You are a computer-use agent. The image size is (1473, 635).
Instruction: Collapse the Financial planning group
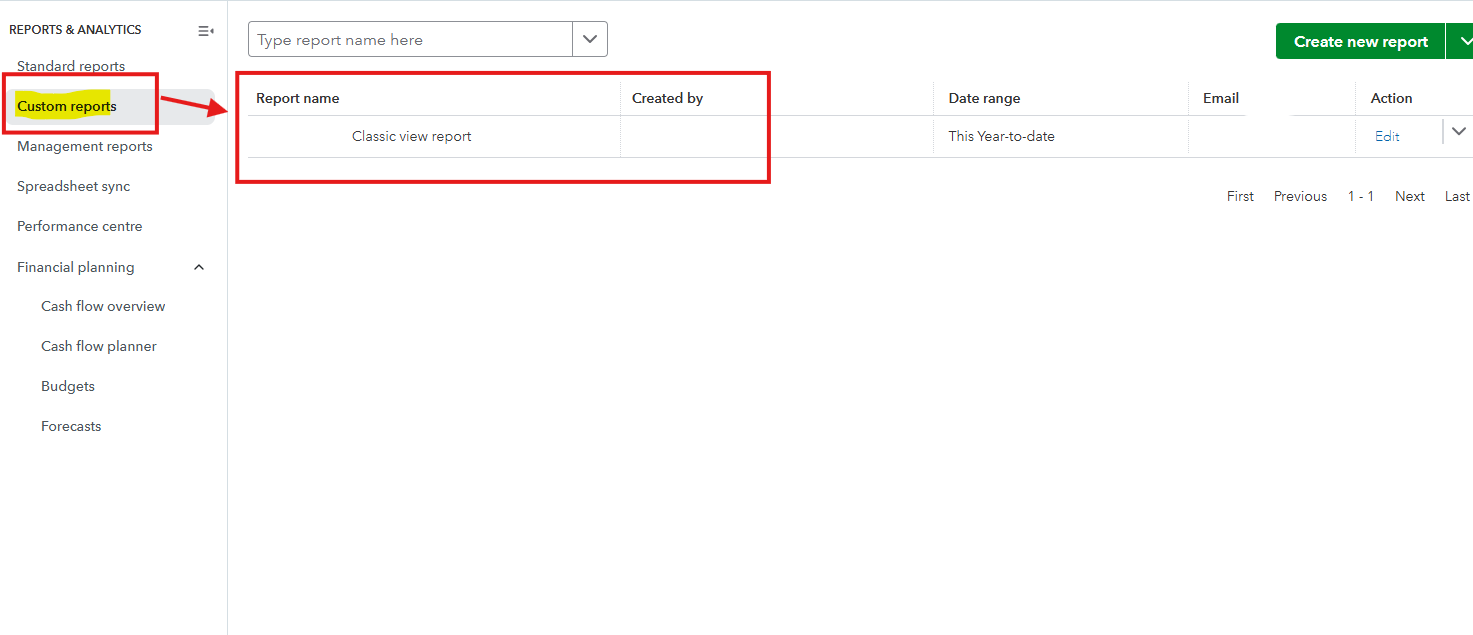[199, 267]
